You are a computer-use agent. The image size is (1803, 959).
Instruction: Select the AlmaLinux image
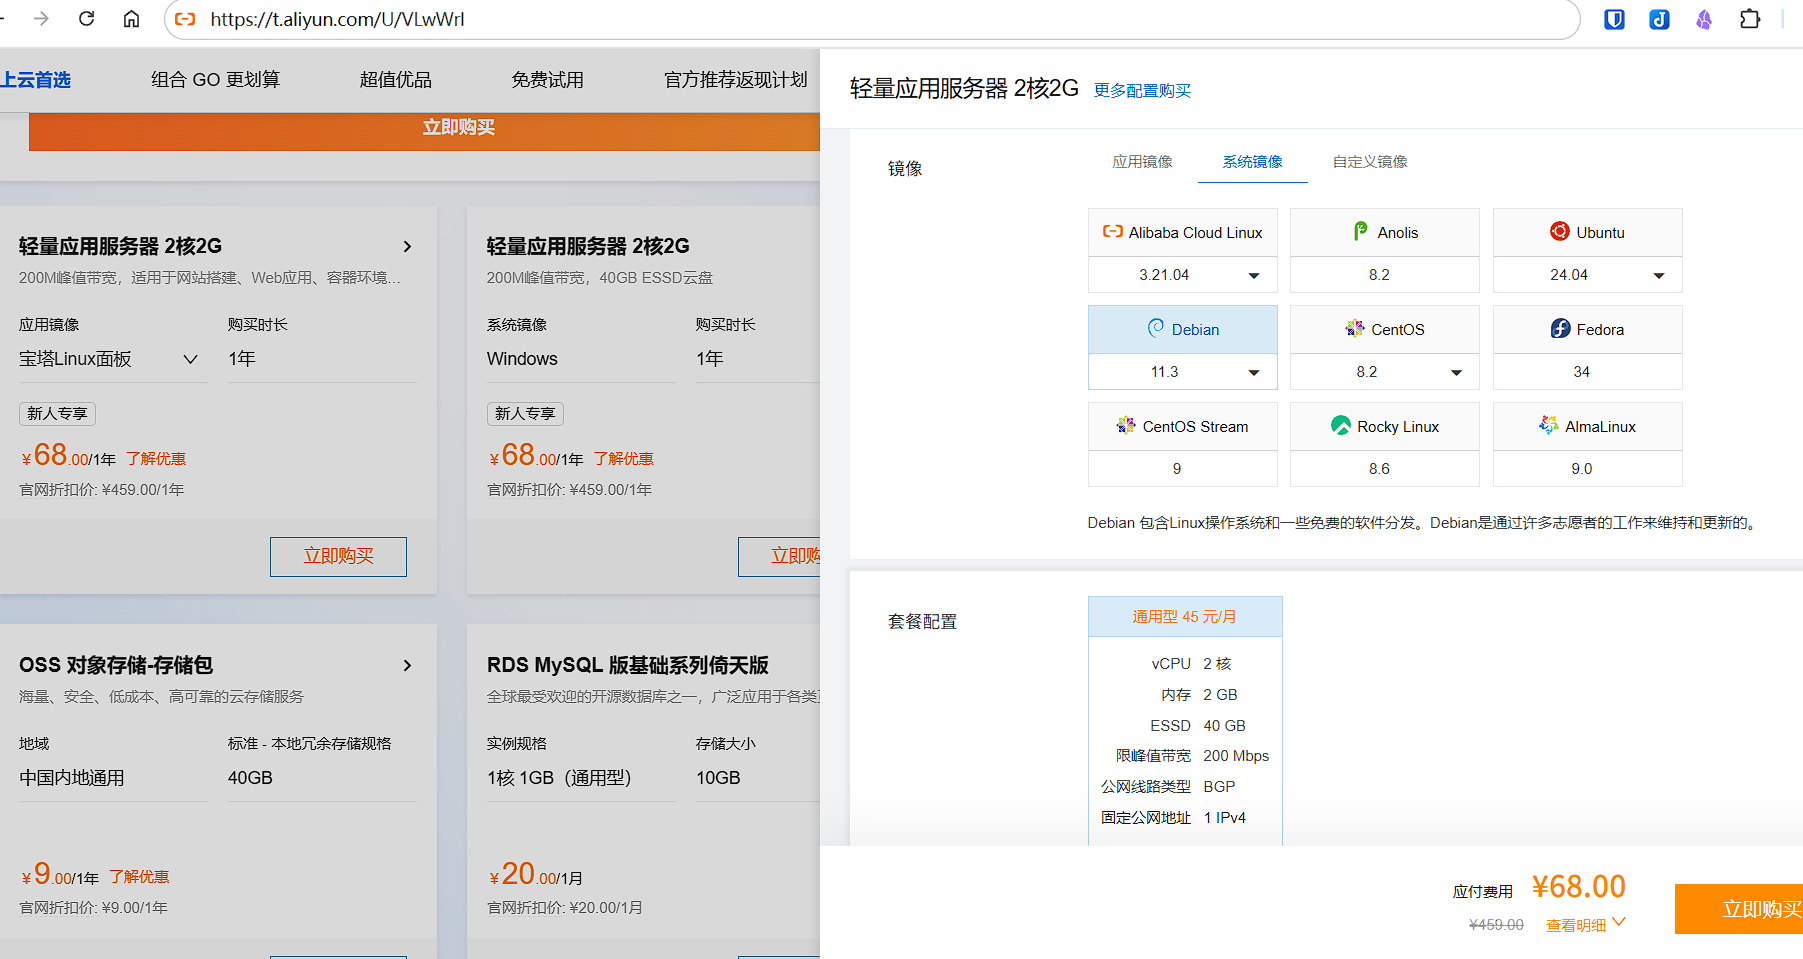pos(1588,426)
